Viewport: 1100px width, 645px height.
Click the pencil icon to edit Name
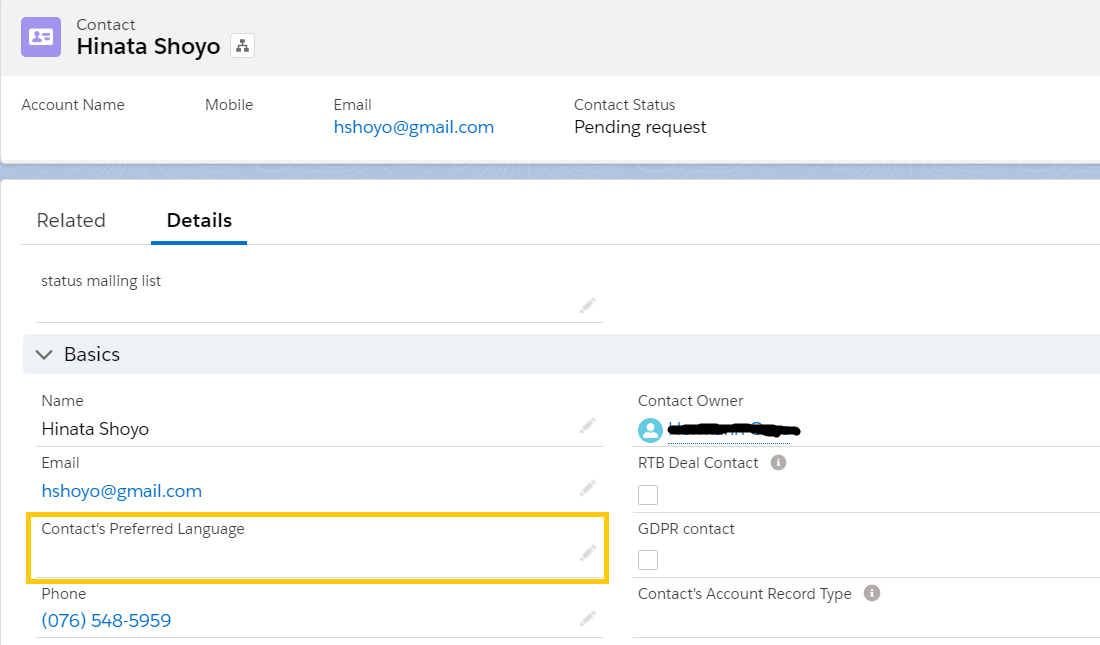point(587,426)
